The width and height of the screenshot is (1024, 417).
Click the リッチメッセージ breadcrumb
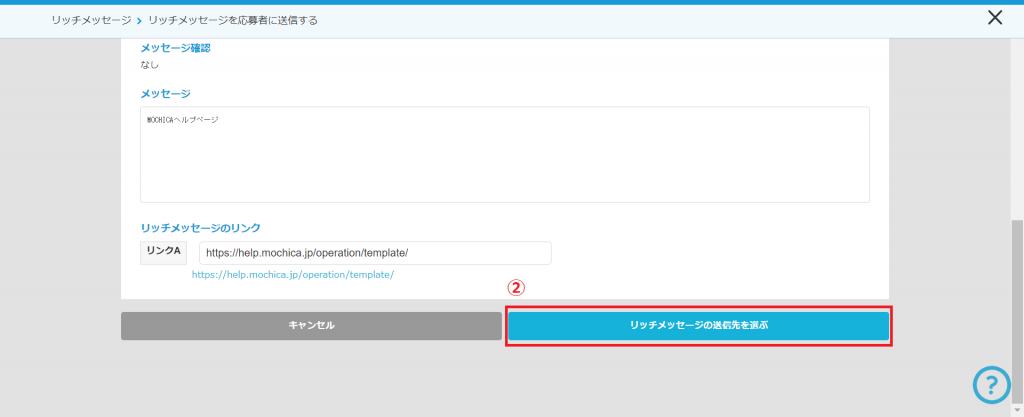click(91, 20)
